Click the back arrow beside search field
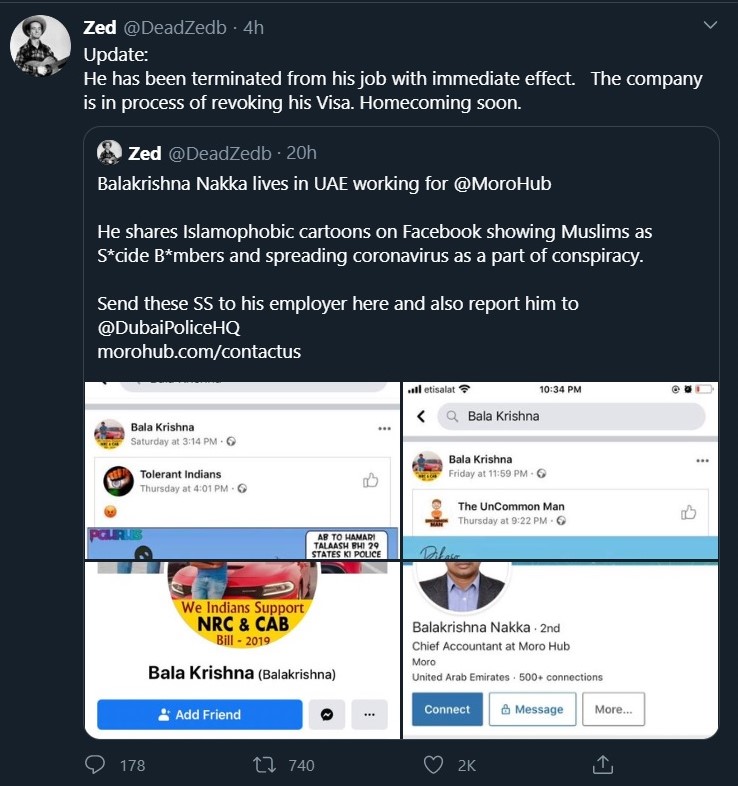The height and width of the screenshot is (786, 738). 421,416
